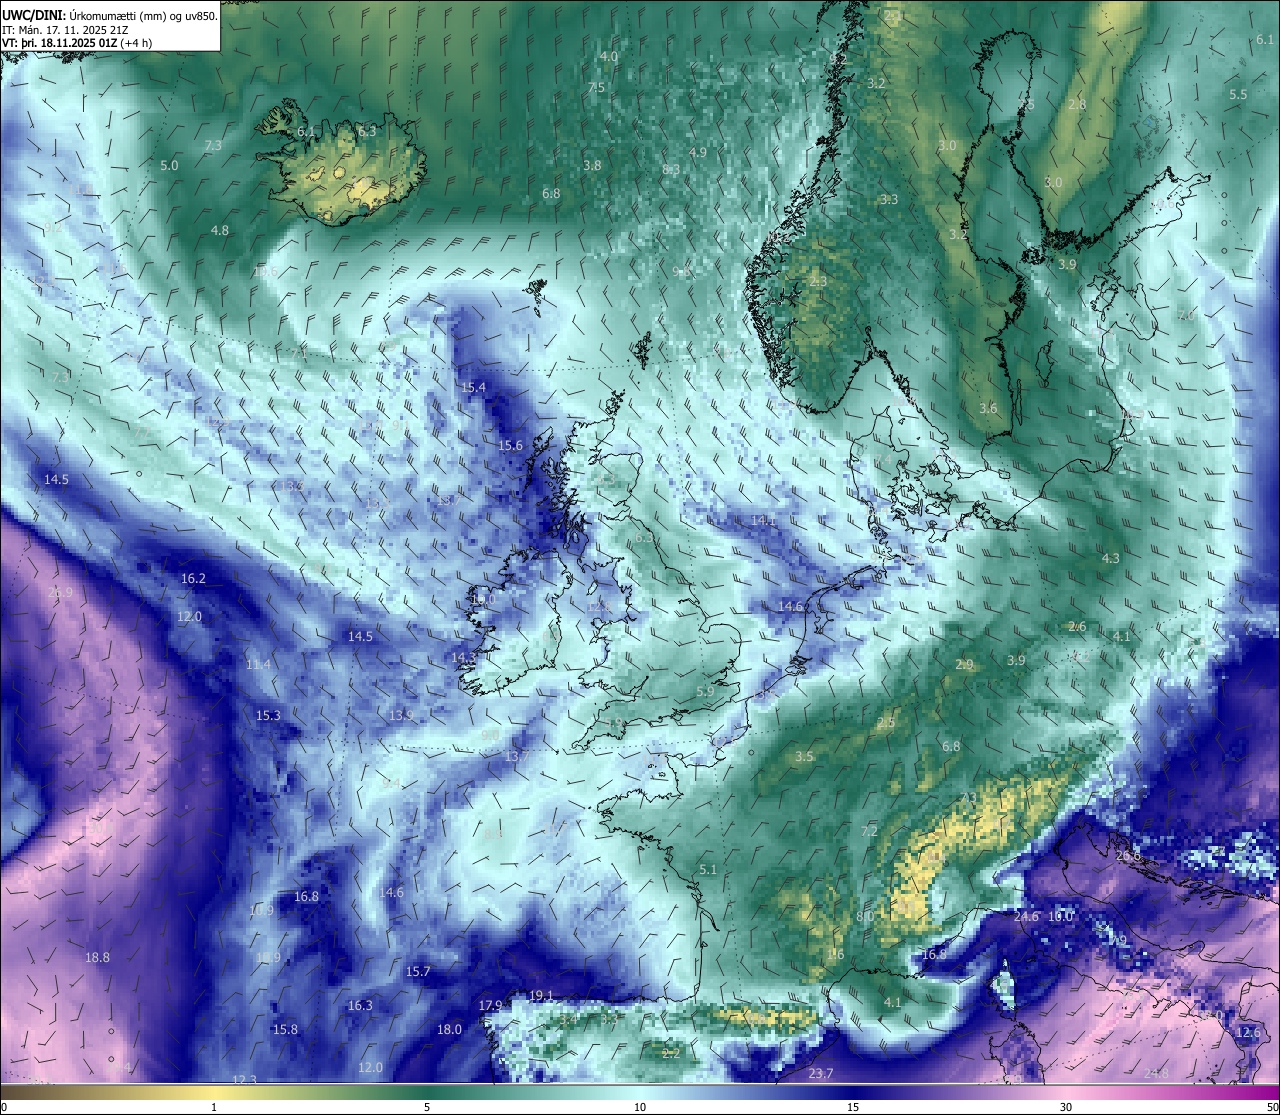
Task: Select the 18.8 value at left edge
Action: pos(97,957)
